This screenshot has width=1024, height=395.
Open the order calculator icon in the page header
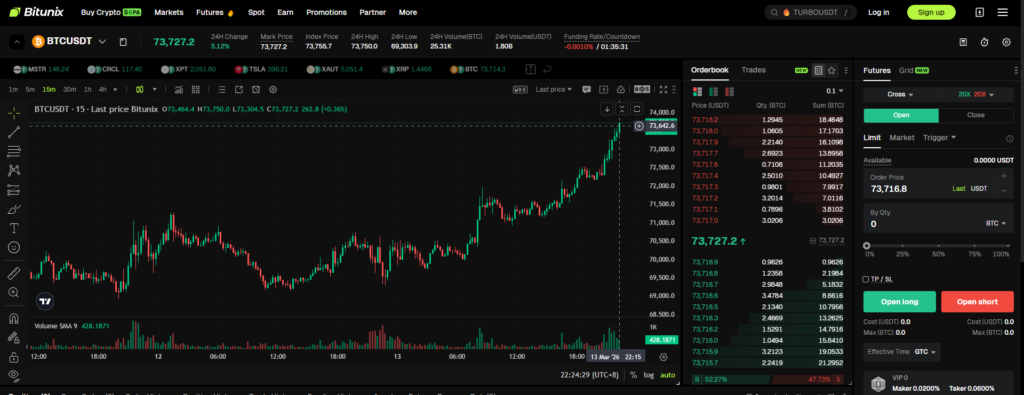click(x=963, y=42)
